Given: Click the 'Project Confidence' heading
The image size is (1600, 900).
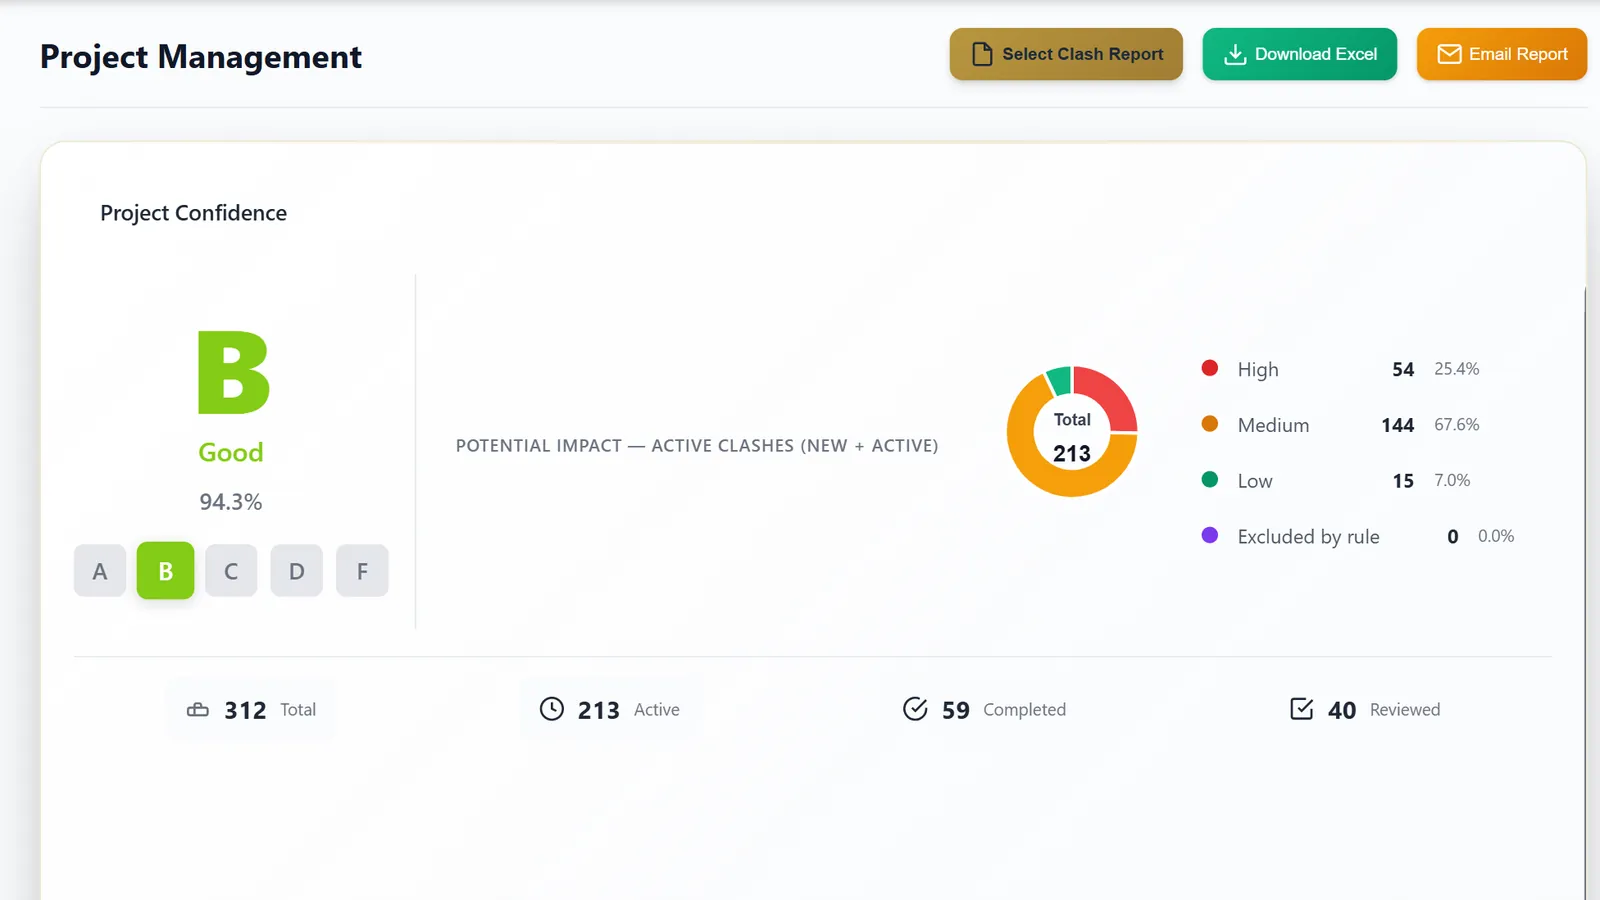Looking at the screenshot, I should tap(193, 213).
